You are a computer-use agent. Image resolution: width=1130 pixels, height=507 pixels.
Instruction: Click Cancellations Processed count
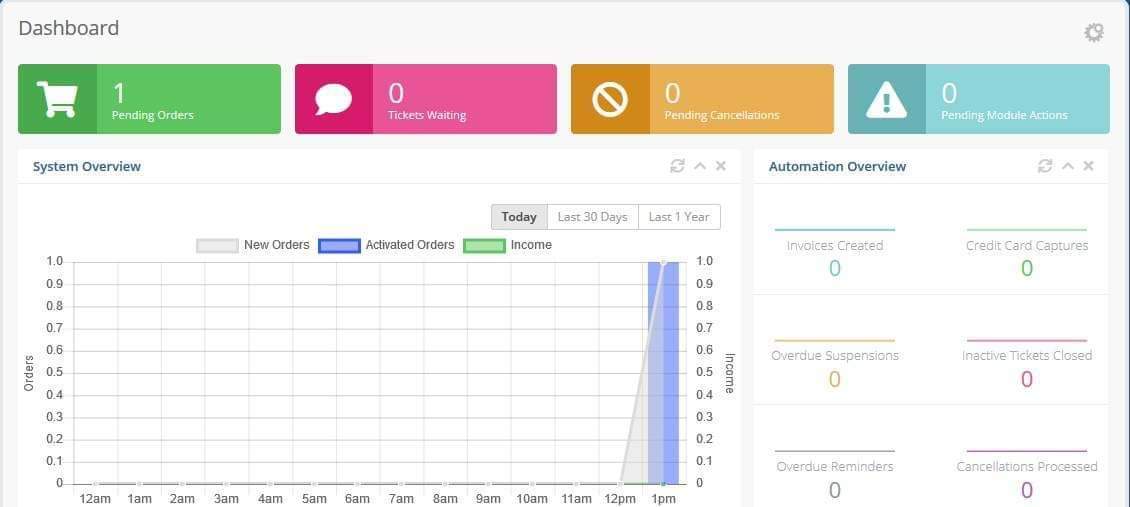click(x=1027, y=490)
